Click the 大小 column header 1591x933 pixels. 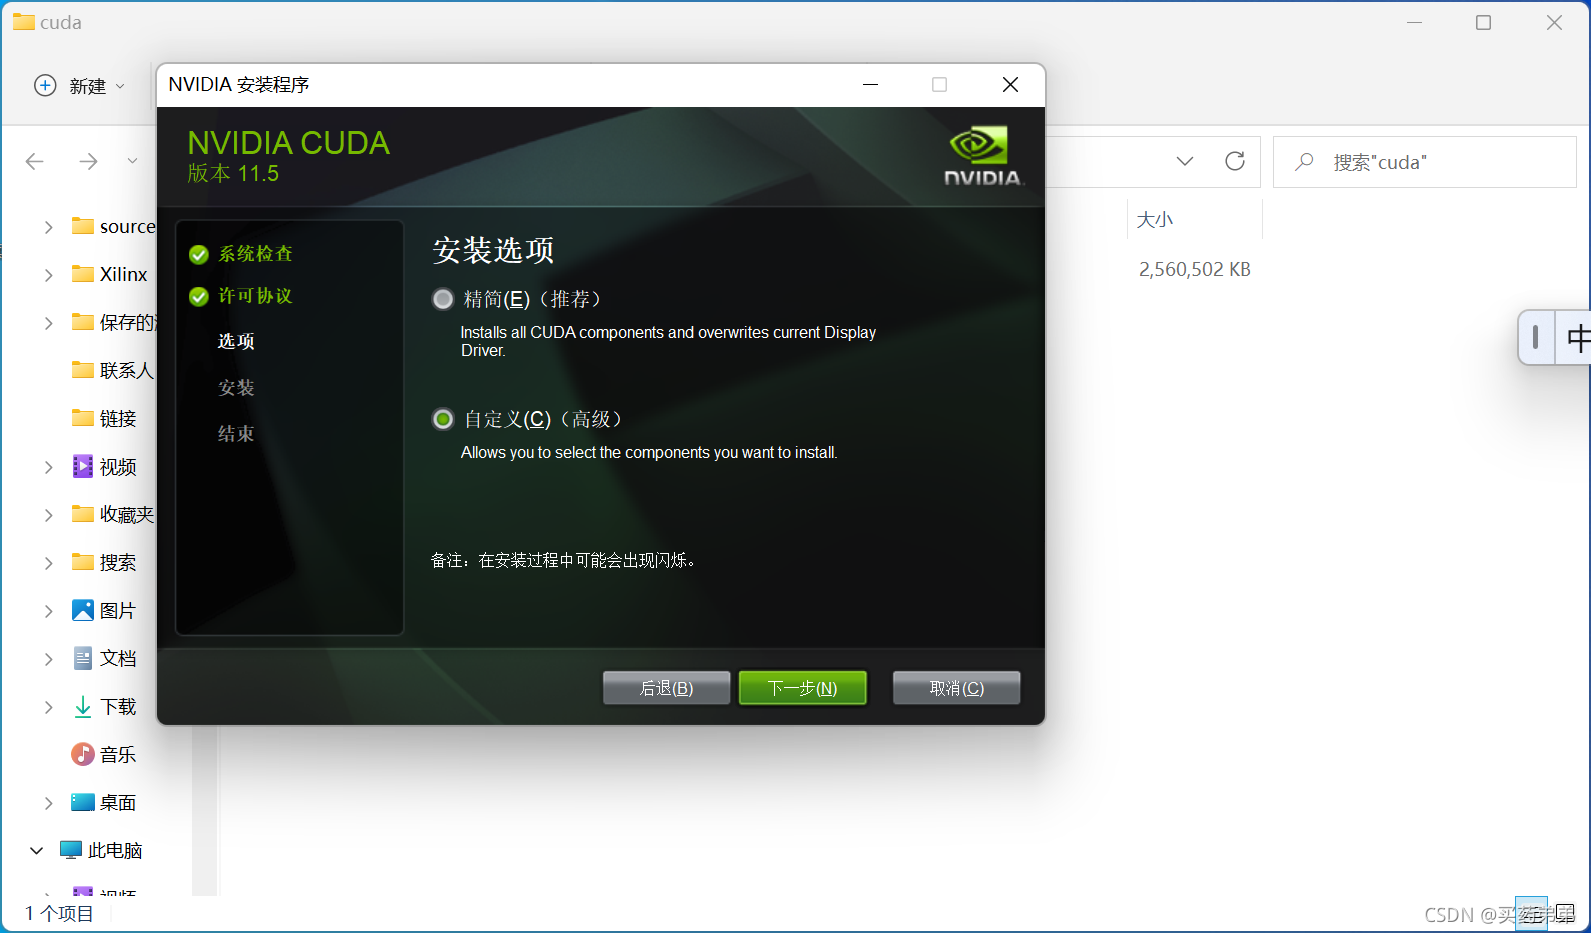pyautogui.click(x=1155, y=220)
